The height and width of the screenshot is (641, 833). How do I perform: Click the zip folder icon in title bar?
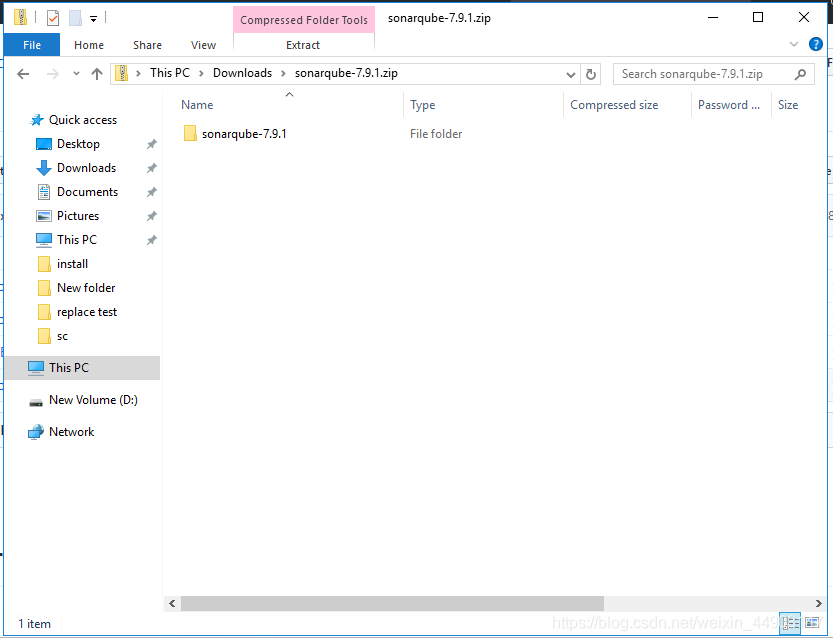[x=20, y=18]
